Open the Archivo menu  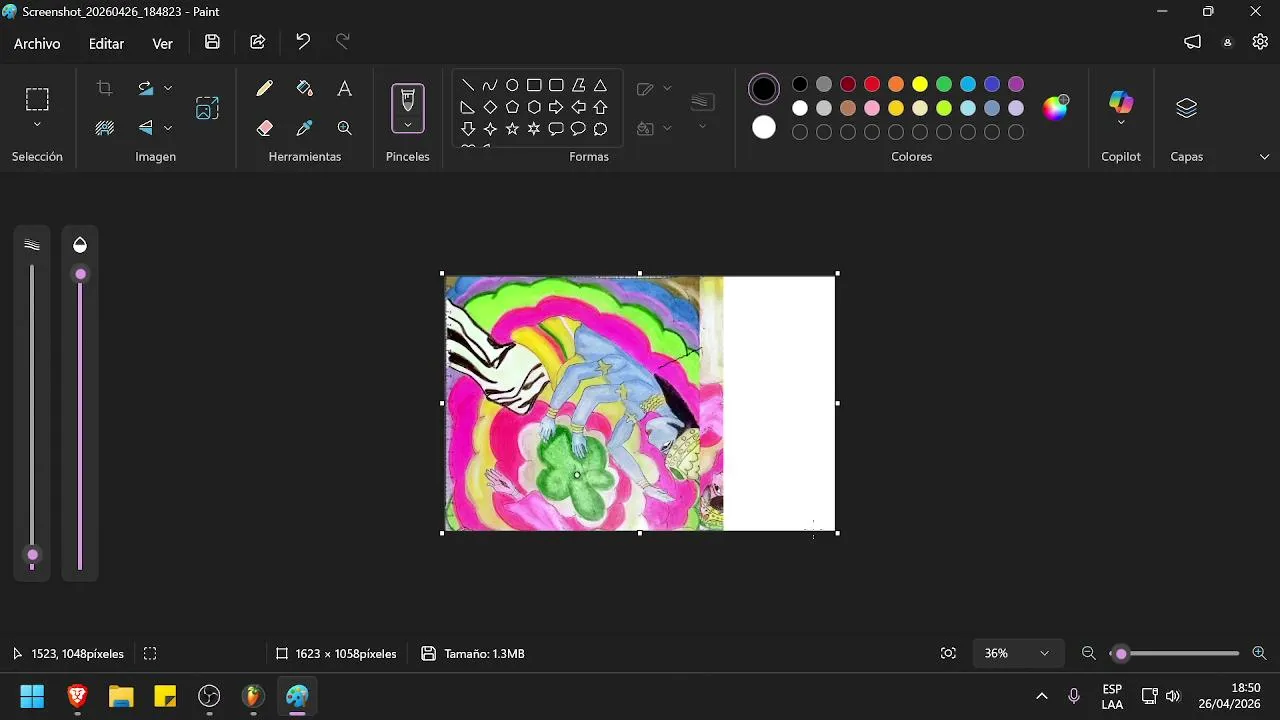37,43
